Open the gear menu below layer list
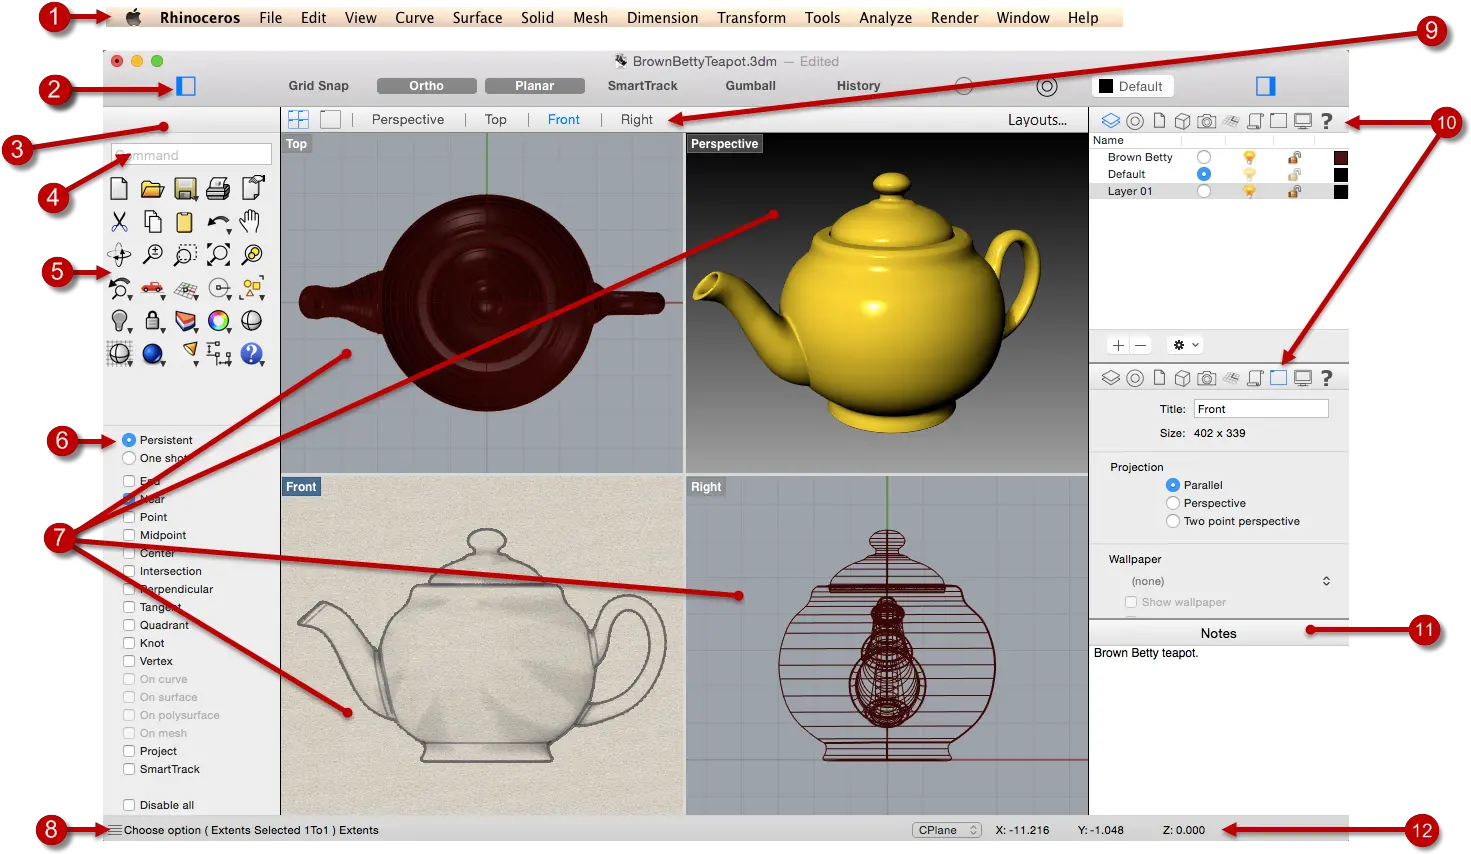1471x854 pixels. tap(1185, 345)
